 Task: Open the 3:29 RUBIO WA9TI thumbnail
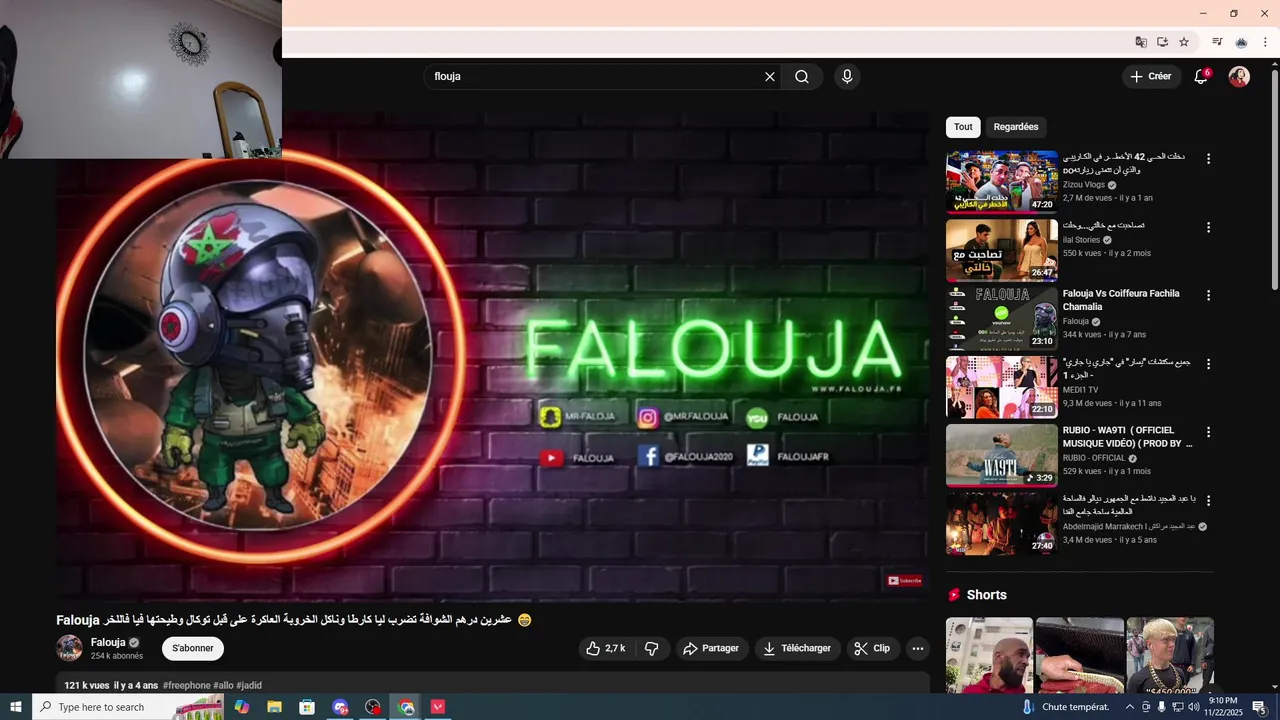[1002, 455]
